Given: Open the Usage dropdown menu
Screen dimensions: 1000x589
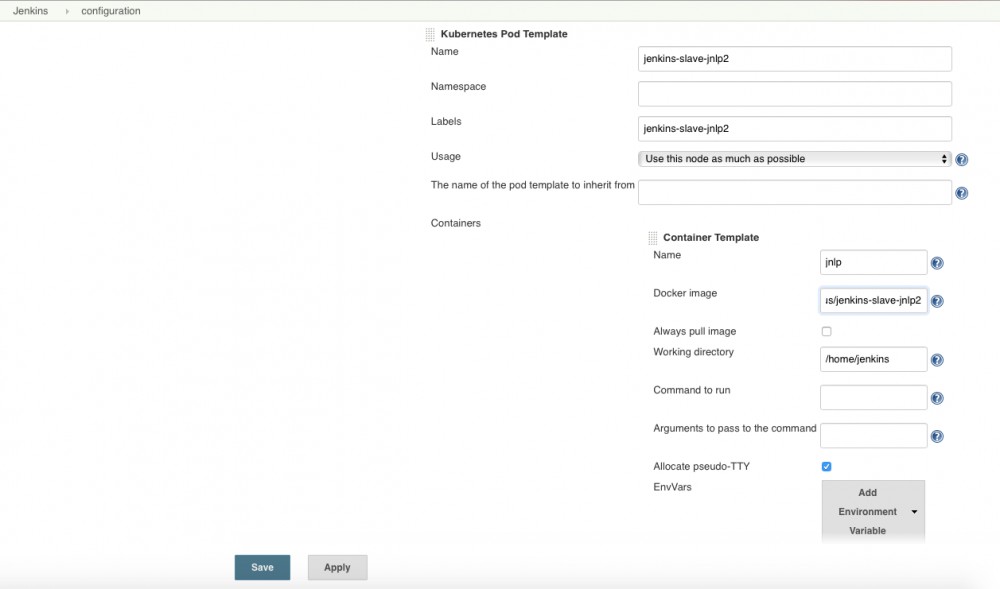Looking at the screenshot, I should point(794,159).
